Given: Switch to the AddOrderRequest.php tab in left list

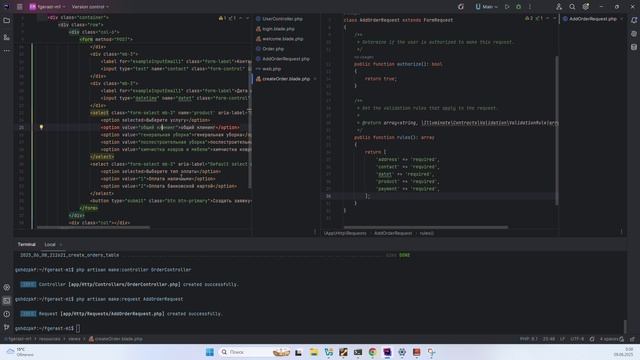Looking at the screenshot, I should tap(286, 59).
